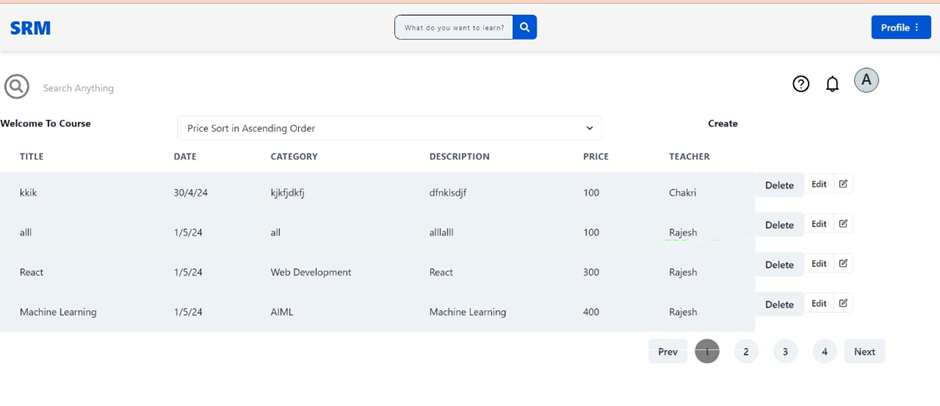The width and height of the screenshot is (940, 406).
Task: Click the PRICE column header
Action: pos(595,157)
